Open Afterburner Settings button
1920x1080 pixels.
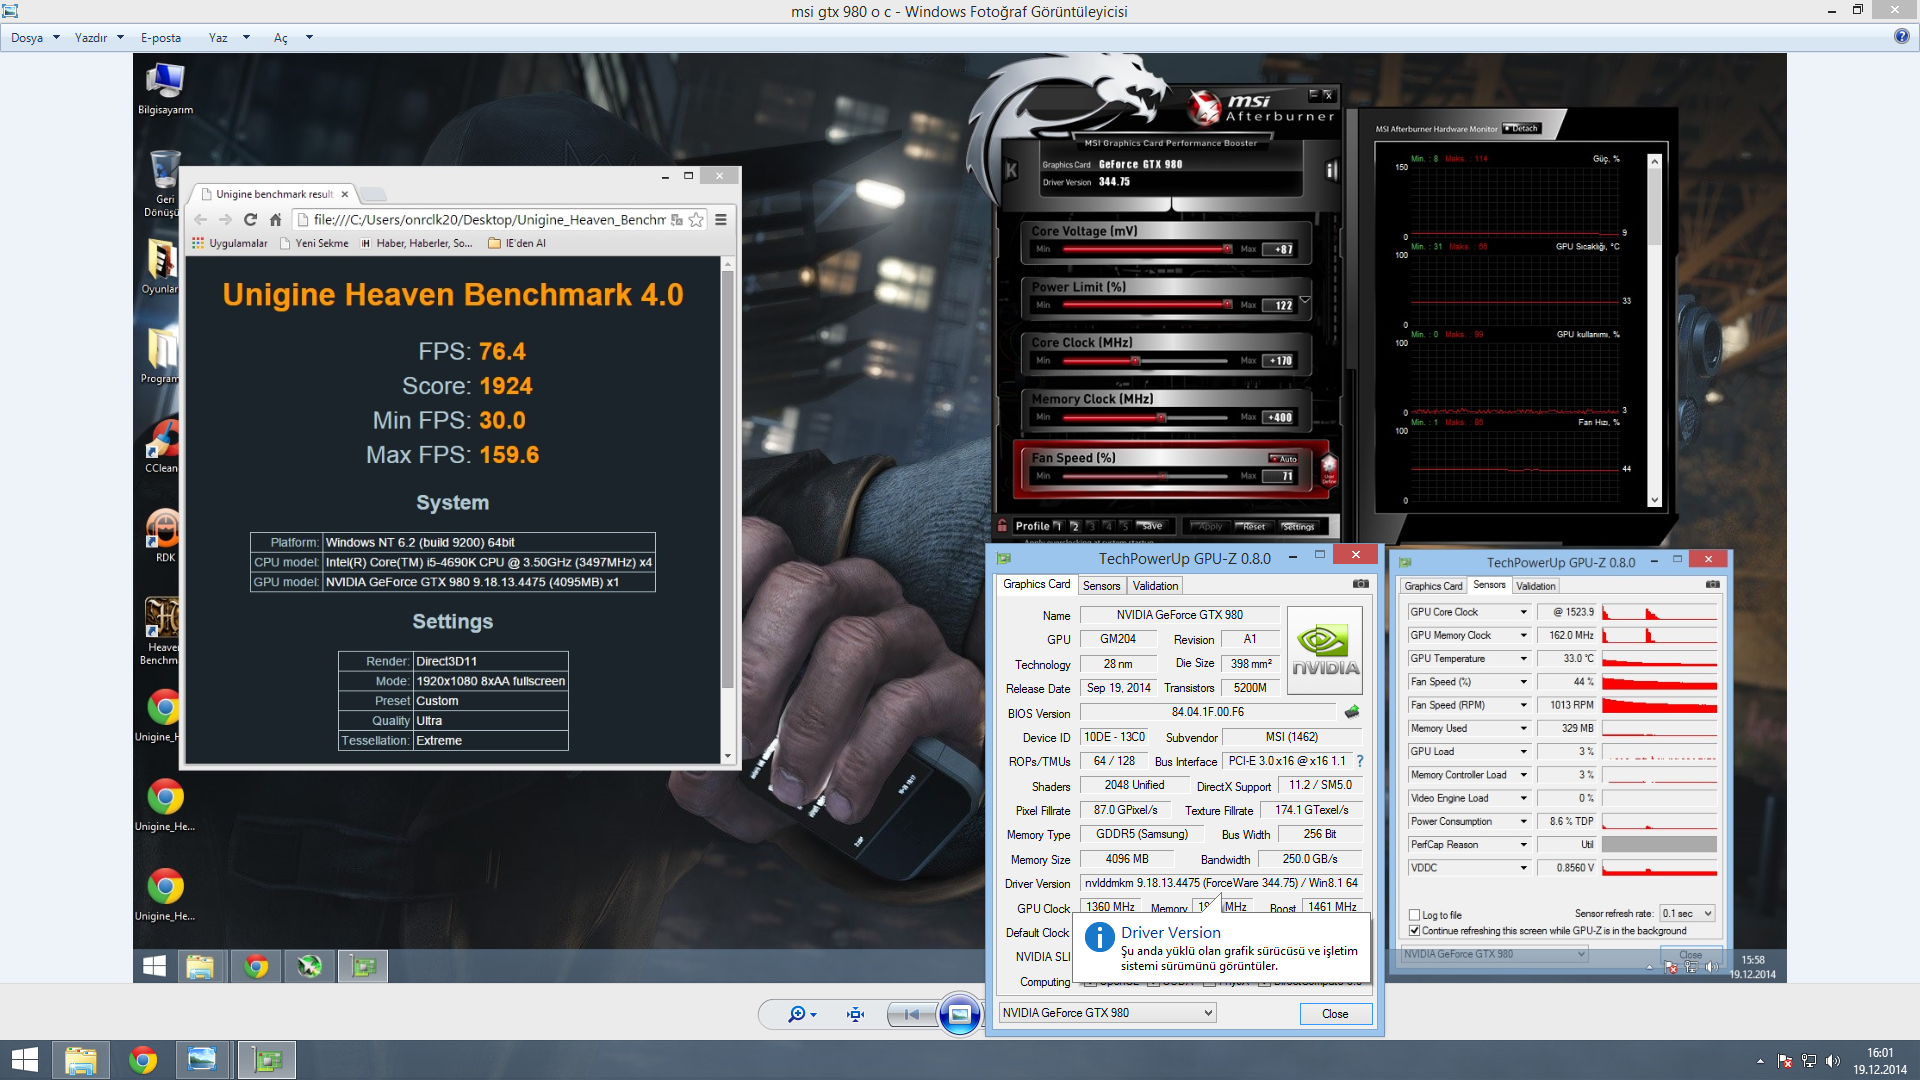[1298, 526]
